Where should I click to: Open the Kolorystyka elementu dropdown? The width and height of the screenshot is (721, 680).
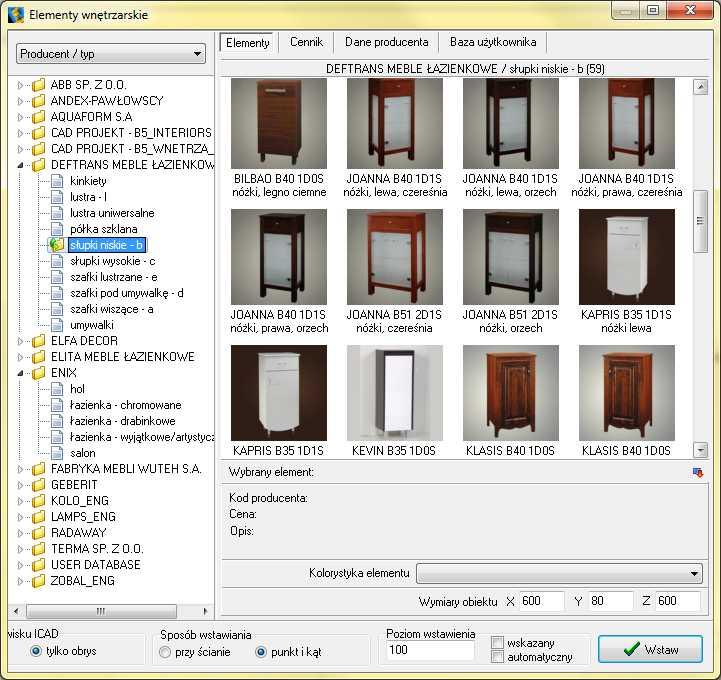pyautogui.click(x=559, y=573)
